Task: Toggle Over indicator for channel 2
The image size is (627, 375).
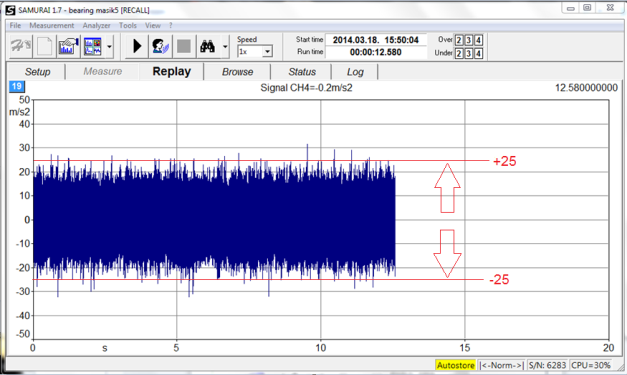Action: [459, 40]
